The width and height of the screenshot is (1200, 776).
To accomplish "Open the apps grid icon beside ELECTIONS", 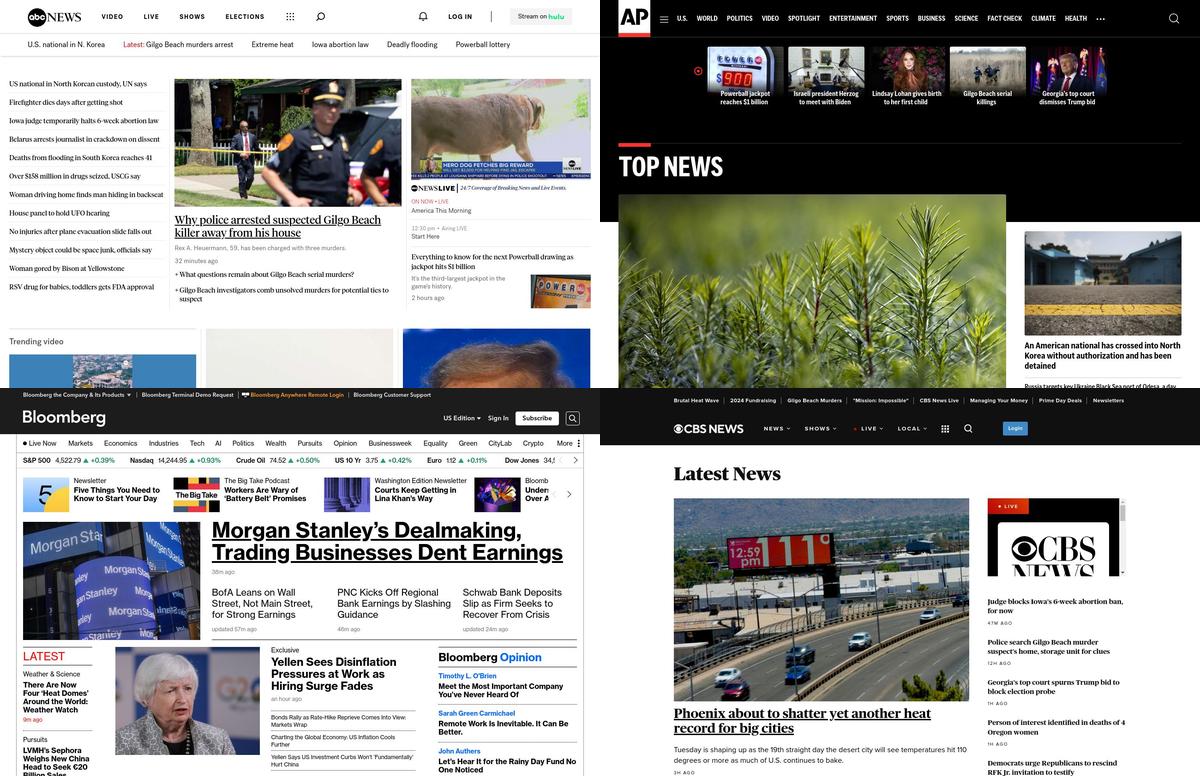I will click(290, 16).
